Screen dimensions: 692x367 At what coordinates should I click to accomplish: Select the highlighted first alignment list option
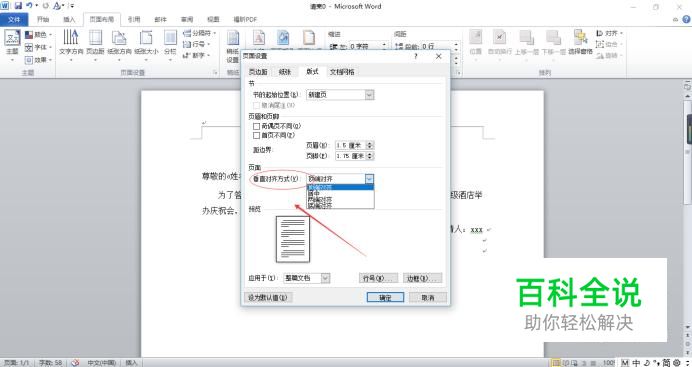pos(340,187)
